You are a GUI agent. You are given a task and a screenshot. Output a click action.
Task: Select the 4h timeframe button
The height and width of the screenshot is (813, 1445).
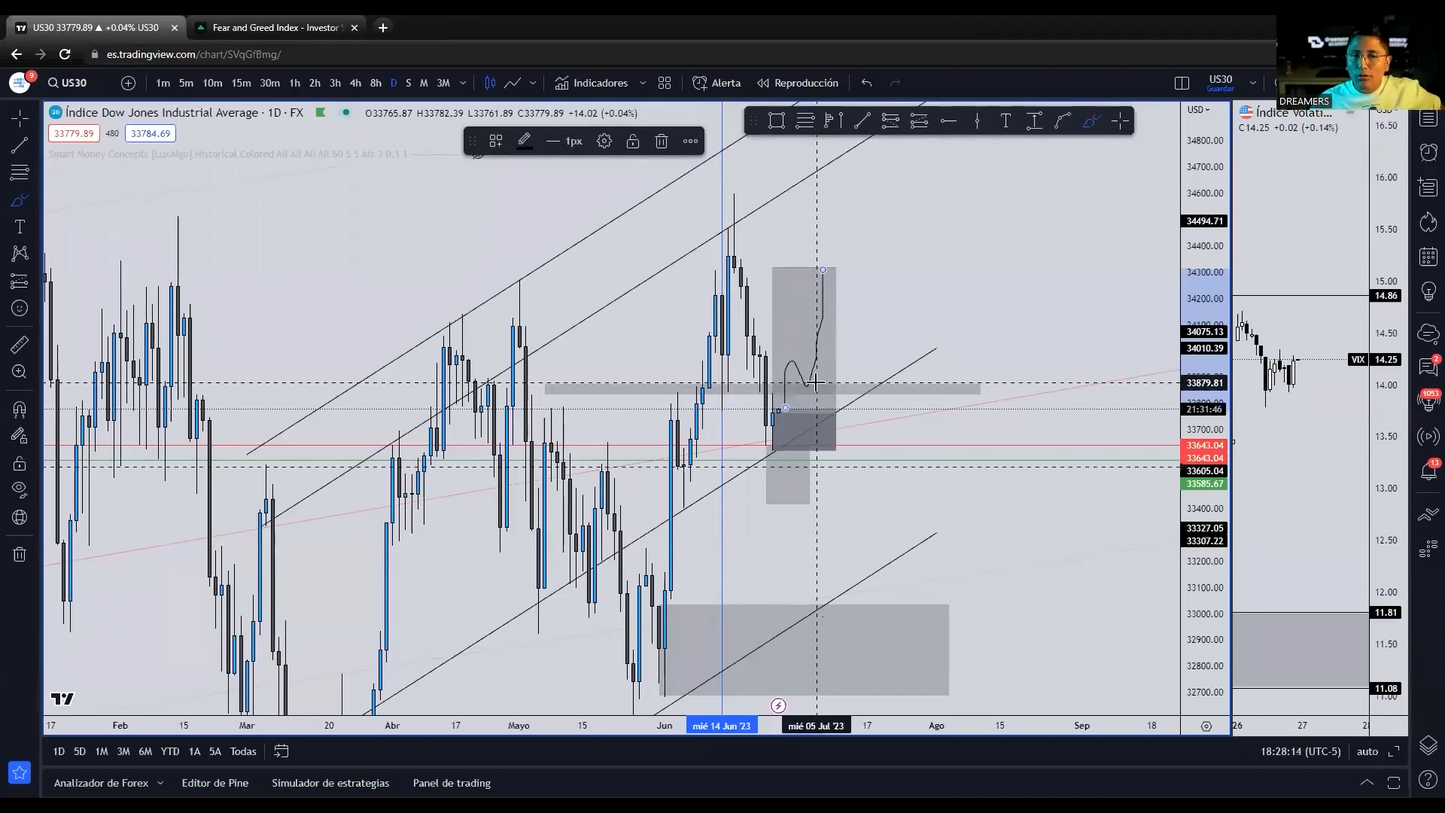[x=355, y=83]
